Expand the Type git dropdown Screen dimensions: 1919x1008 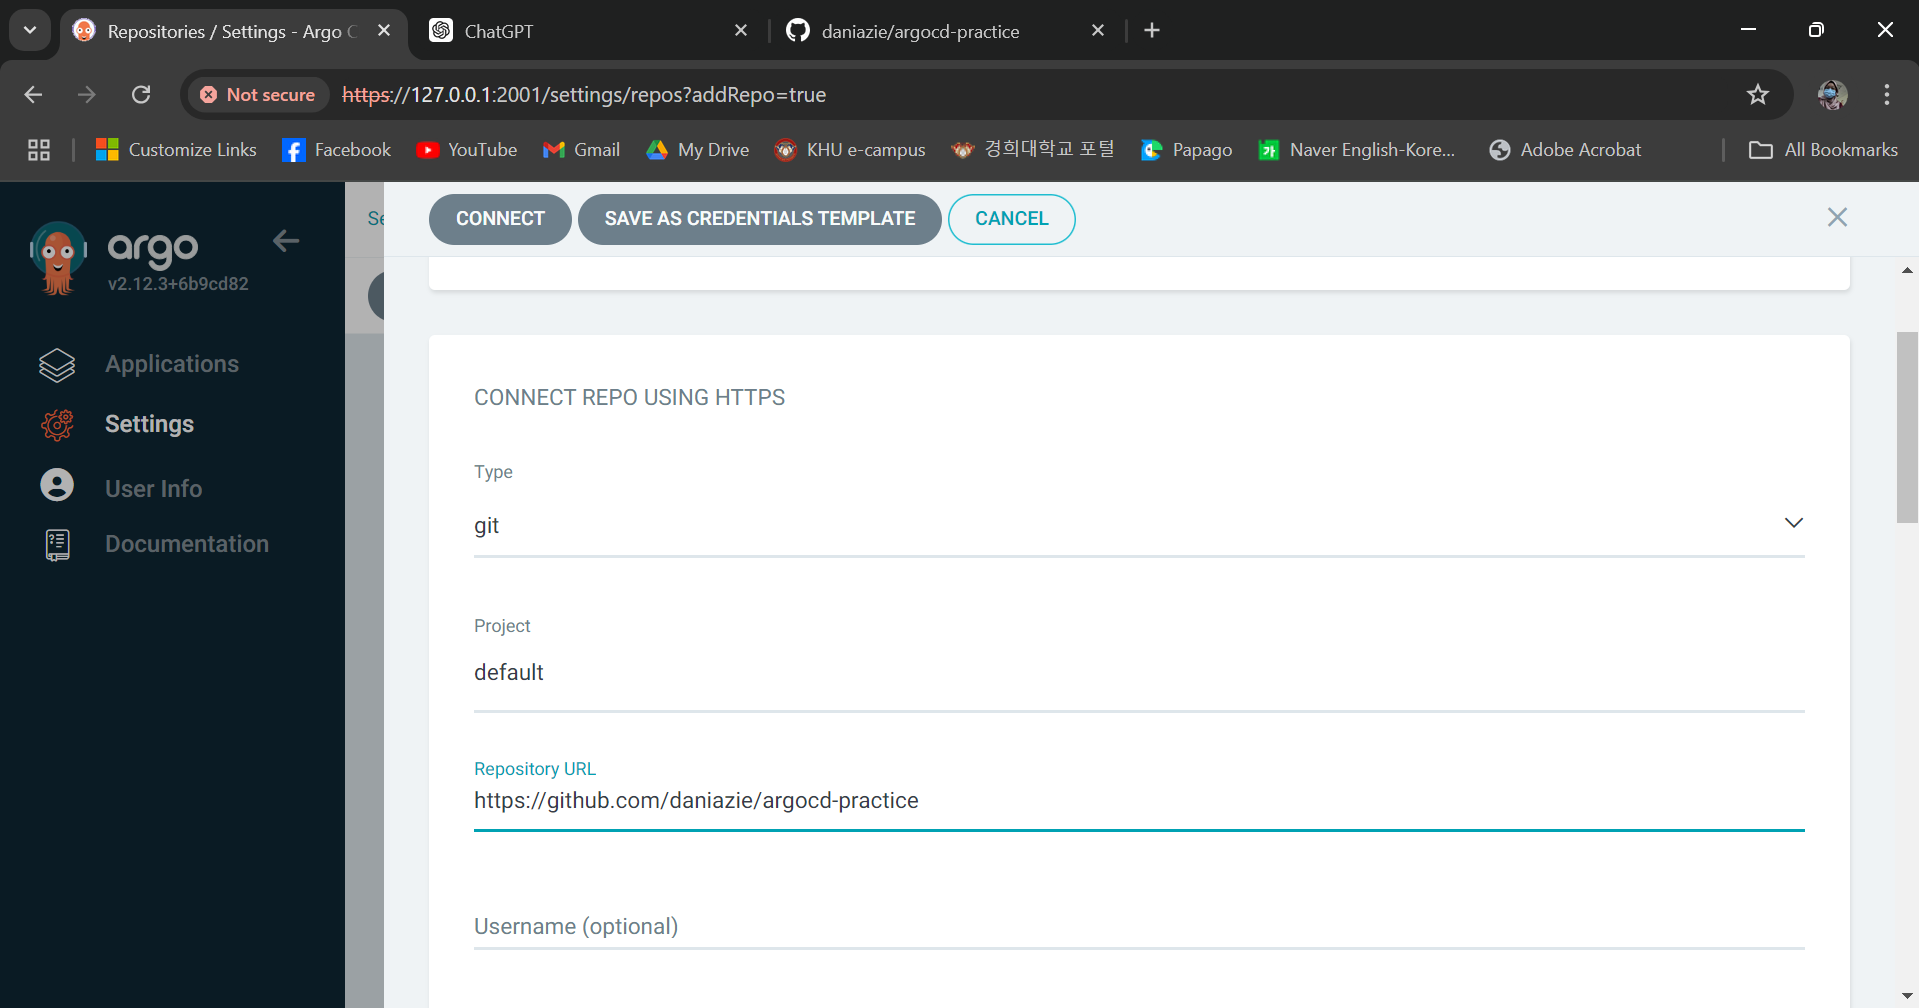tap(1793, 524)
